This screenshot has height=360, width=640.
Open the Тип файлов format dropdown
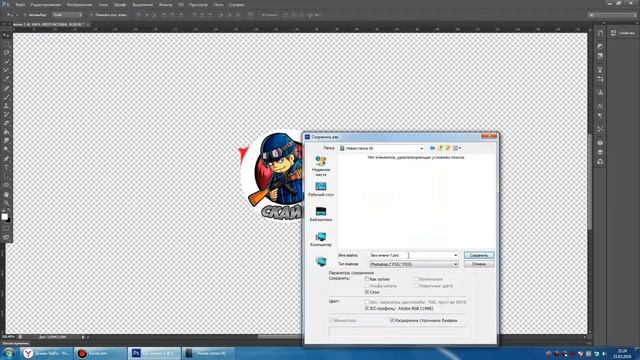click(x=456, y=264)
